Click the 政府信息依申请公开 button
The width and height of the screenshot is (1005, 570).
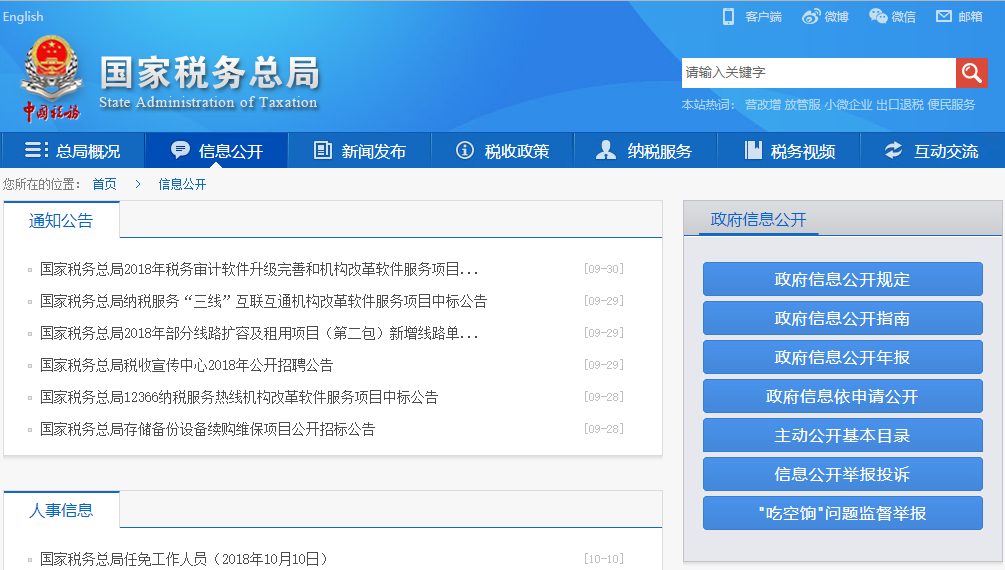click(843, 397)
